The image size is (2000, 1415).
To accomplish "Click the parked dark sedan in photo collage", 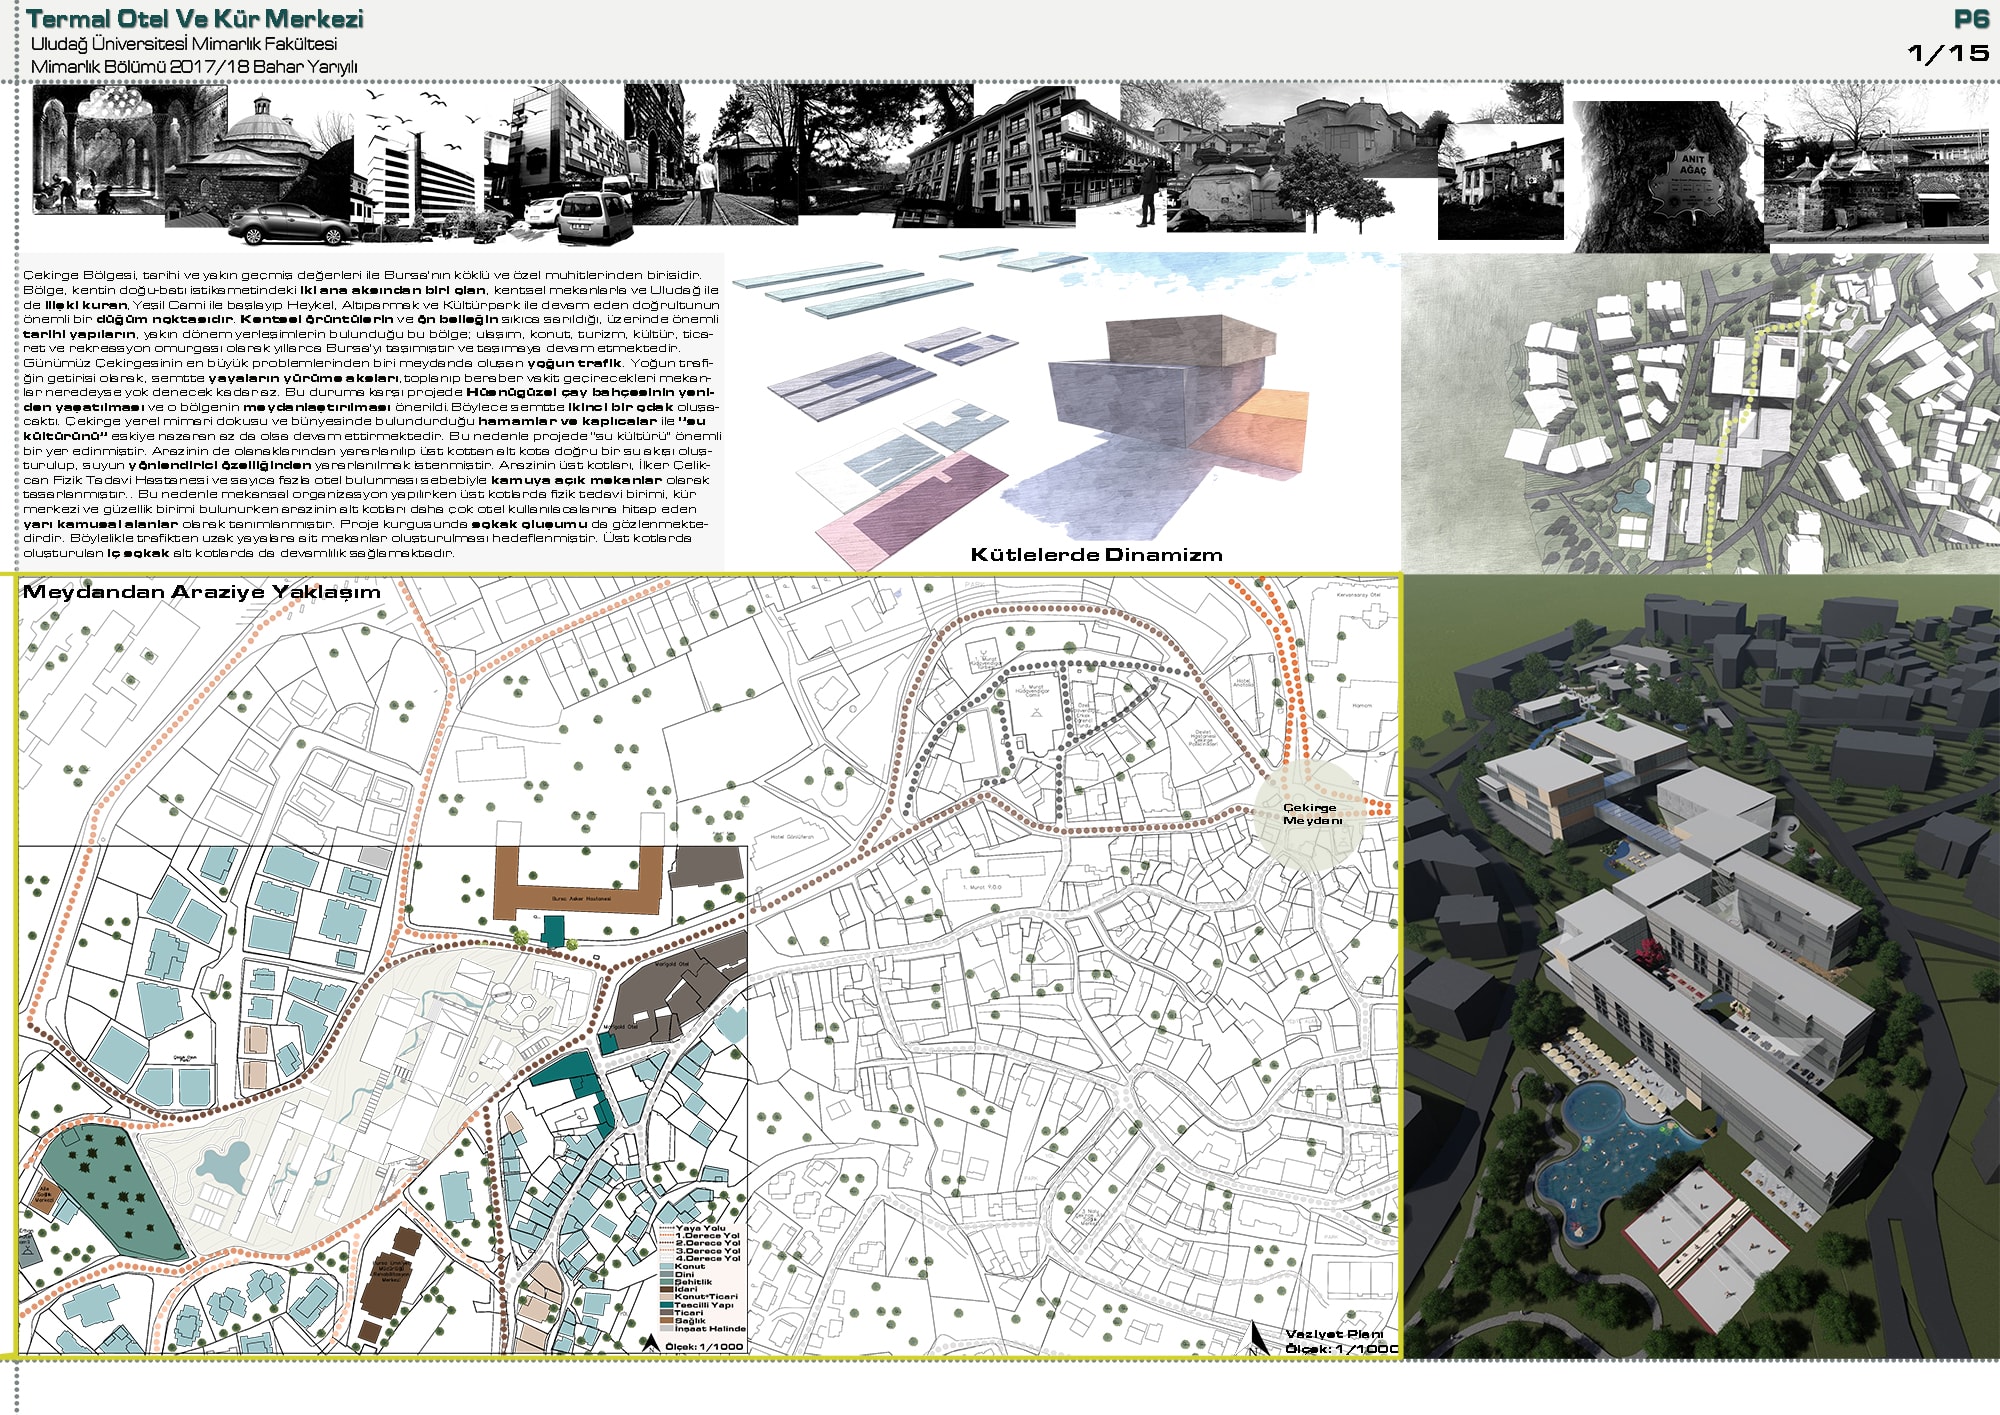I will coord(292,225).
